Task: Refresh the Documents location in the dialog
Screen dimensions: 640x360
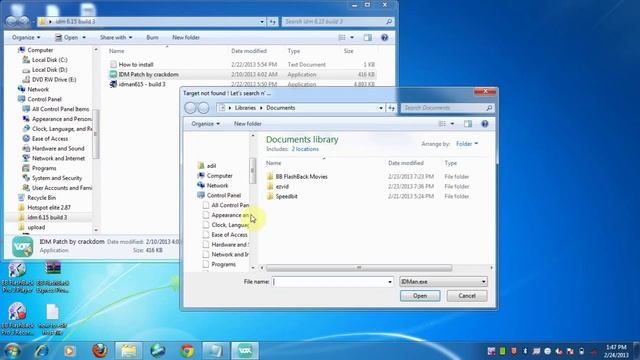Action: point(391,108)
